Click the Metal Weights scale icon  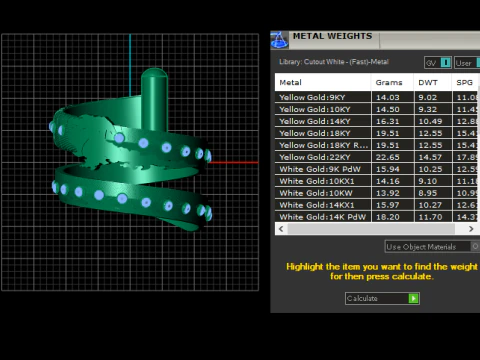pos(279,40)
